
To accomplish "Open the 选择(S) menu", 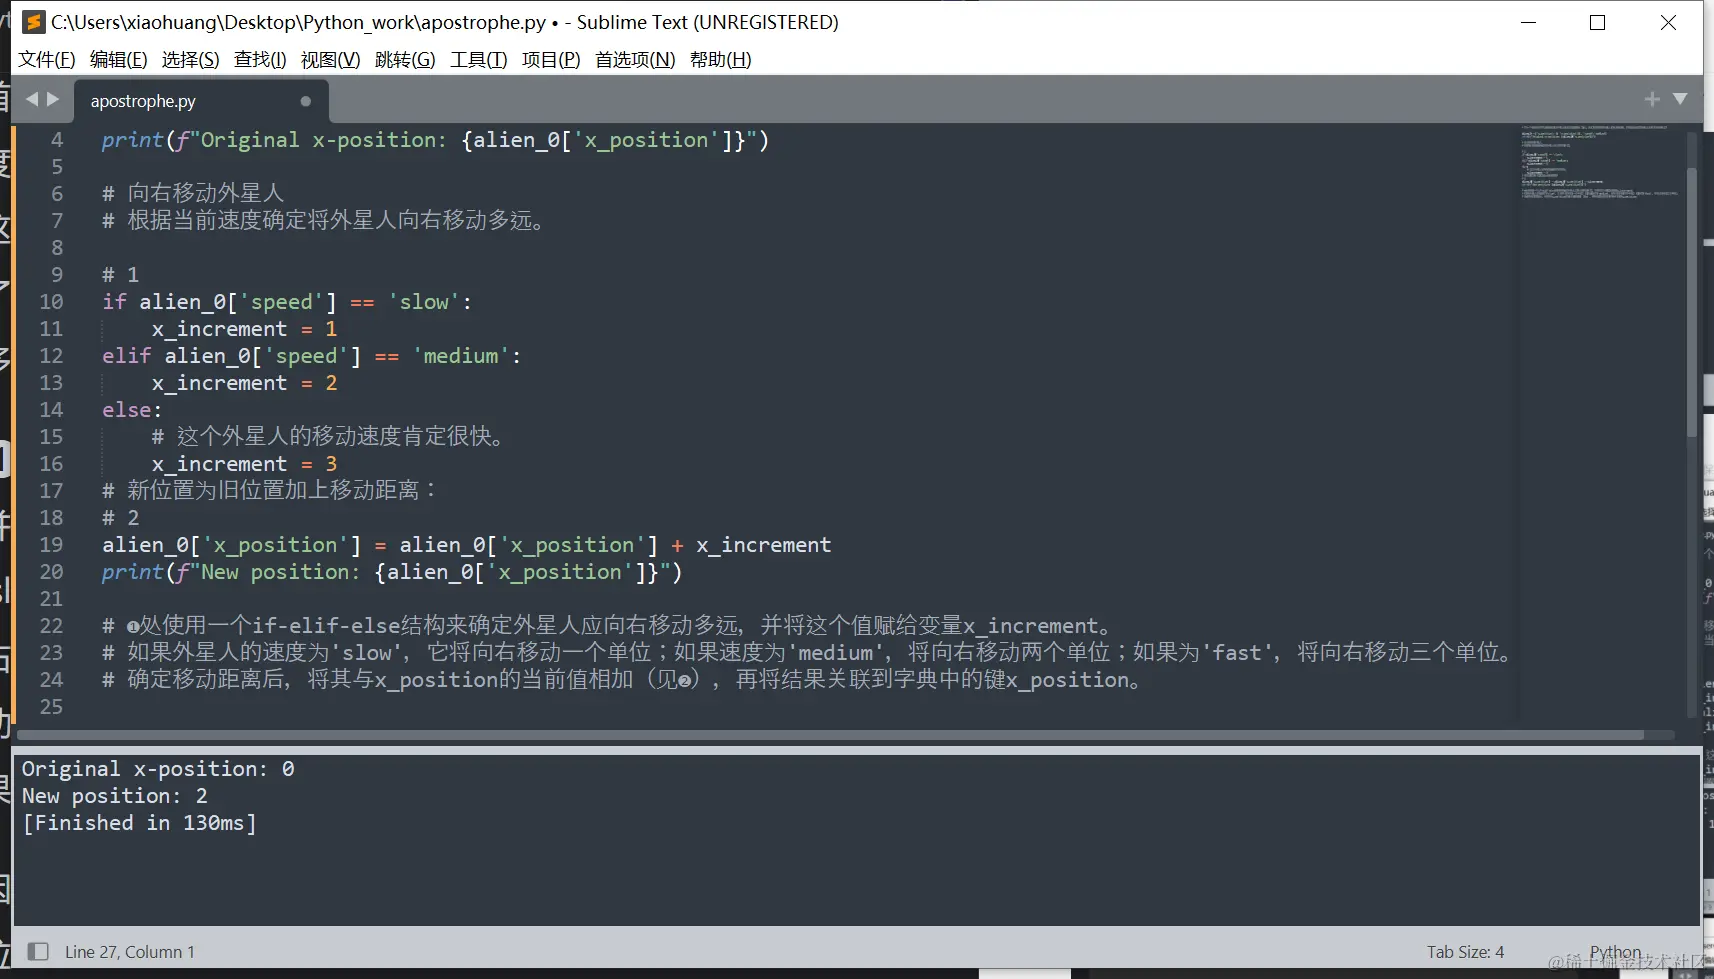I will [190, 59].
